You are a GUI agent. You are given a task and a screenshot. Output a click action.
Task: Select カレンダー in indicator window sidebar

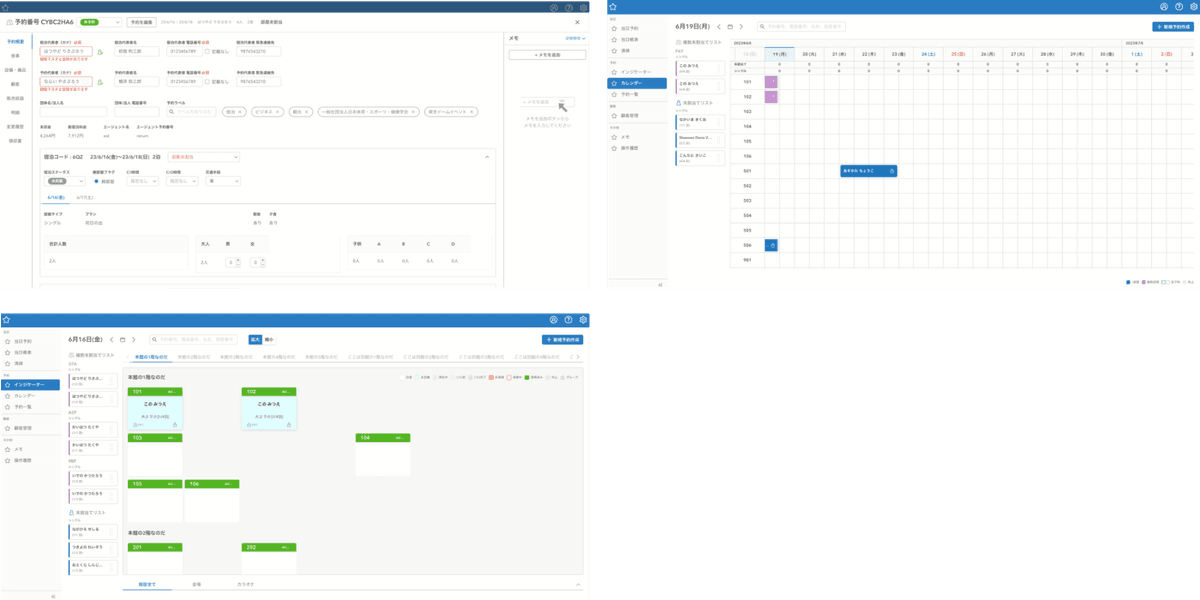pyautogui.click(x=30, y=396)
